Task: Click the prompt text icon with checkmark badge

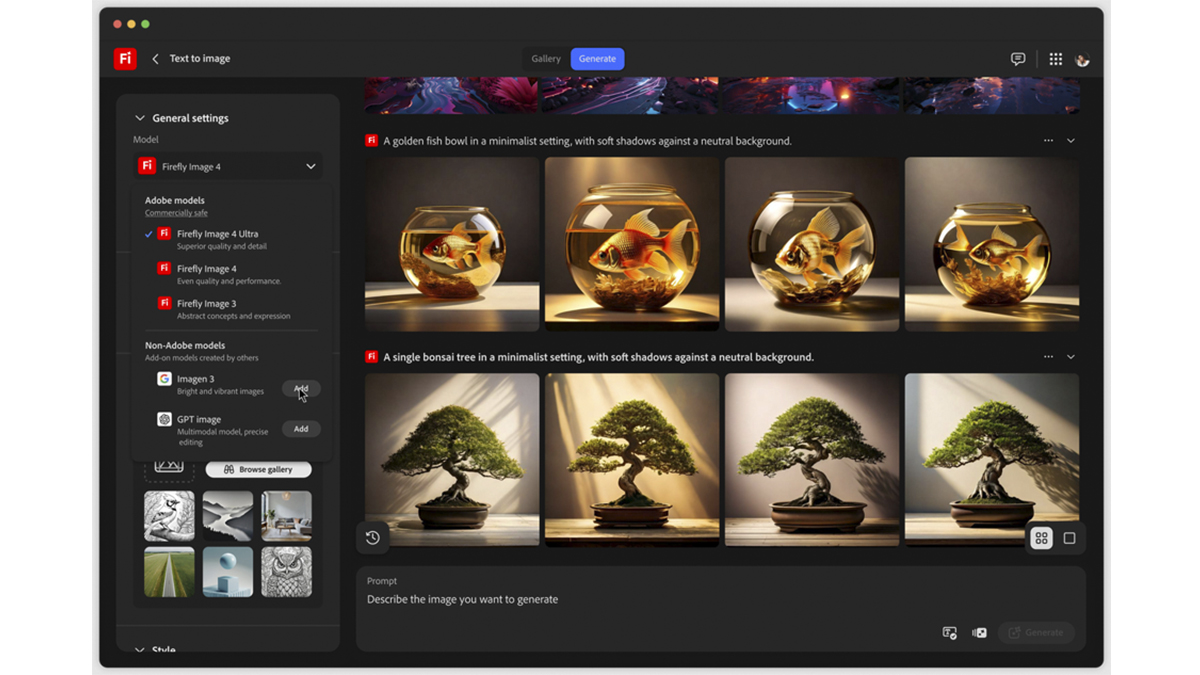Action: [x=949, y=633]
